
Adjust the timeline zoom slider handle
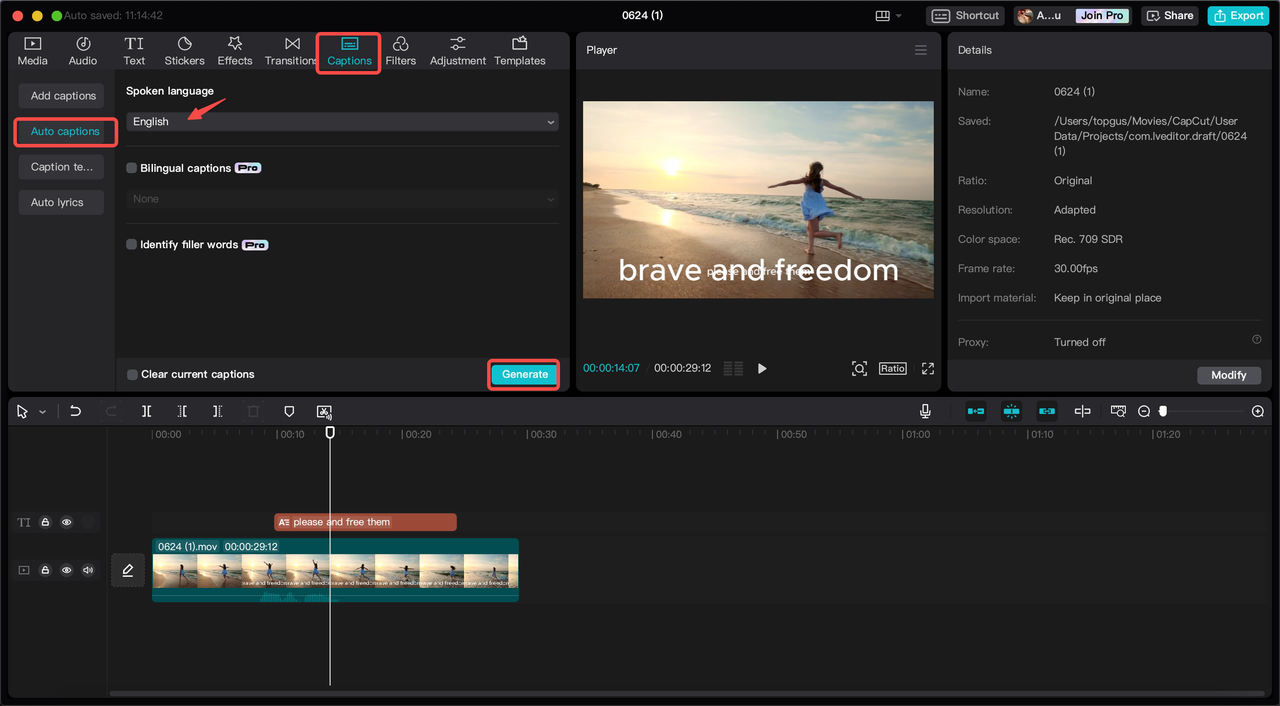click(x=1163, y=411)
